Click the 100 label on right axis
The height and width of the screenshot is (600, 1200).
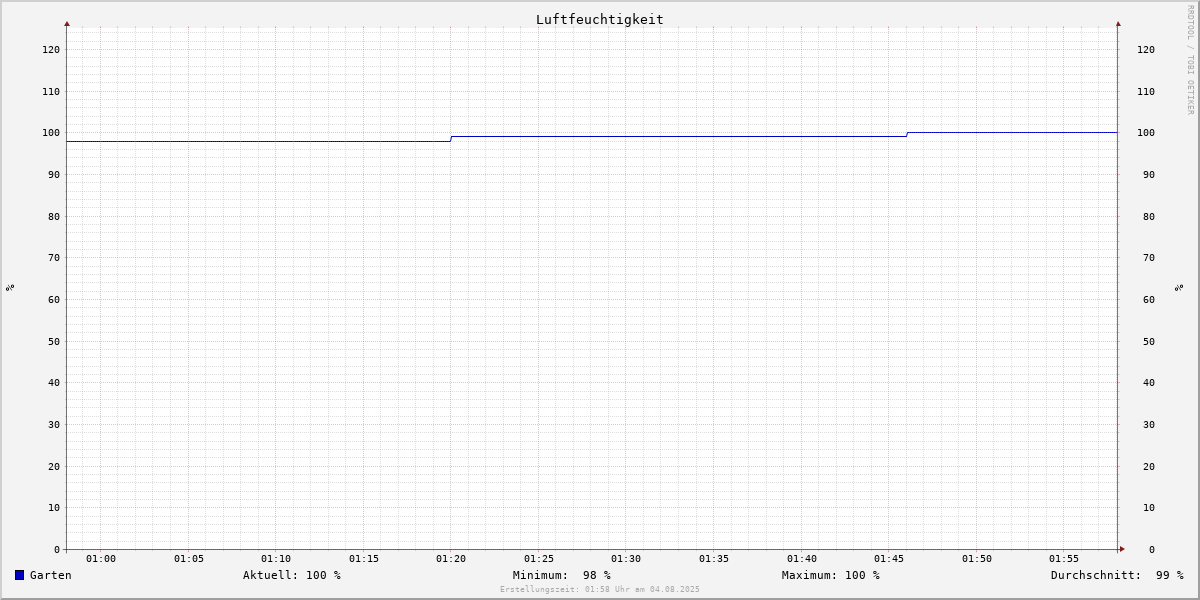(x=1146, y=133)
